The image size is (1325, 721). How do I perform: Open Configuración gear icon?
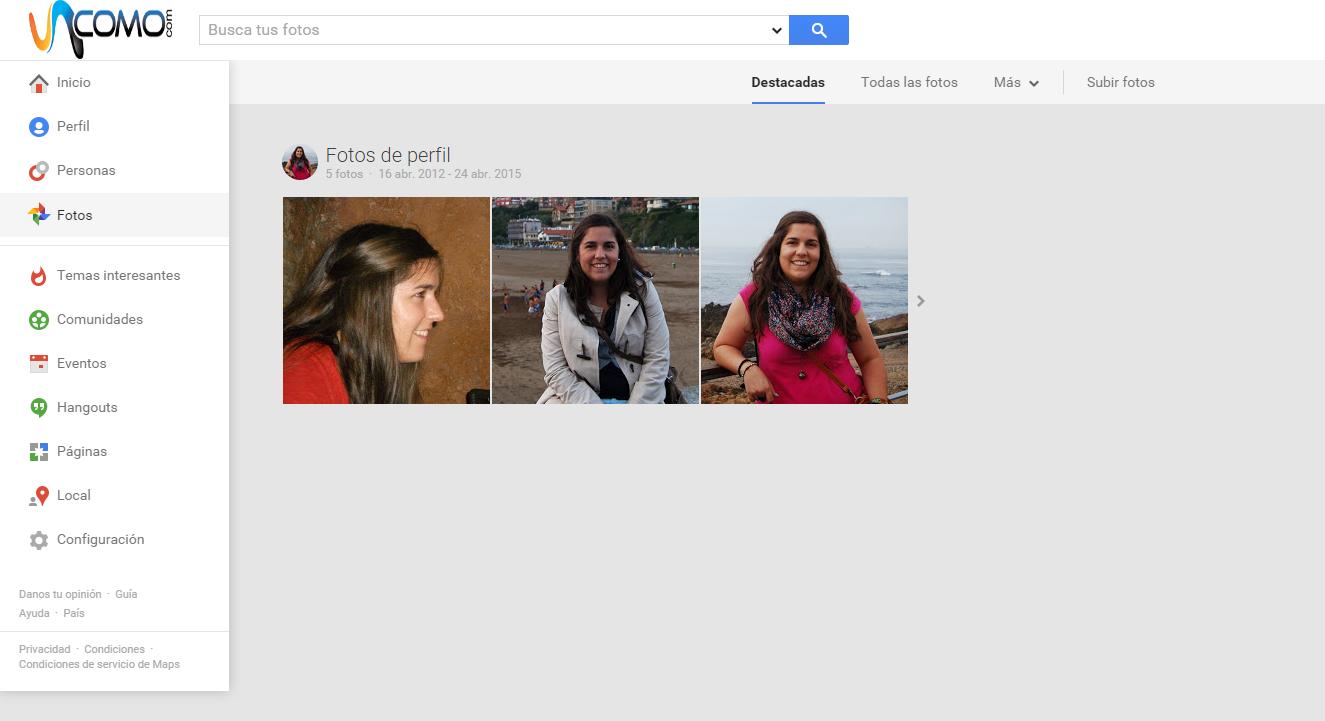click(x=39, y=540)
